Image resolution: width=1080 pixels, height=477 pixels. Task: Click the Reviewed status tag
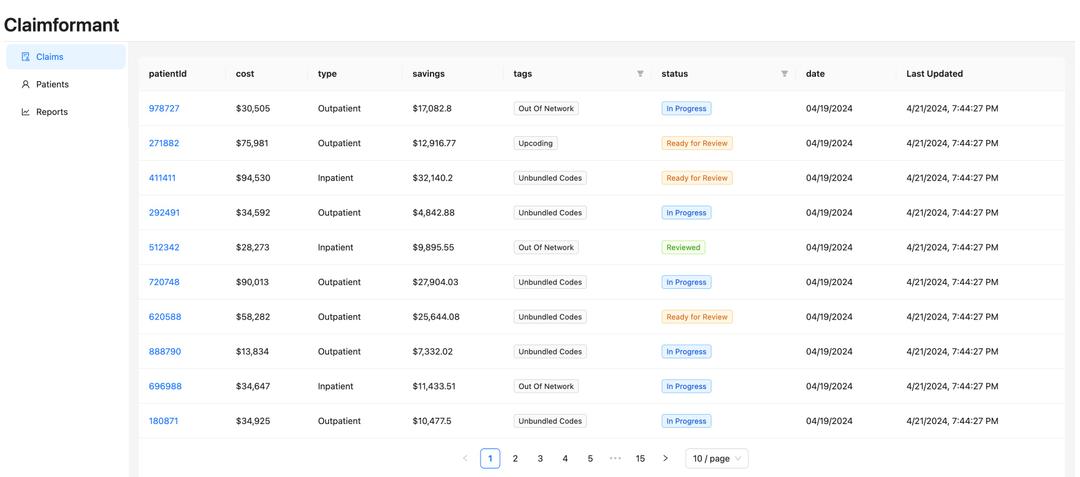pyautogui.click(x=683, y=248)
